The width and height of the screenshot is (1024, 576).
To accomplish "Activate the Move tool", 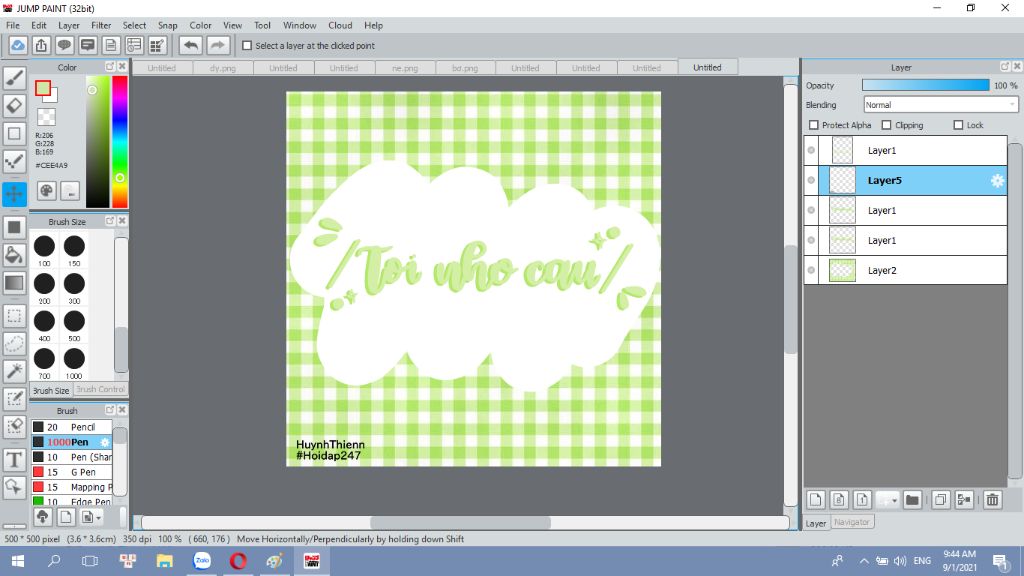I will coord(14,194).
